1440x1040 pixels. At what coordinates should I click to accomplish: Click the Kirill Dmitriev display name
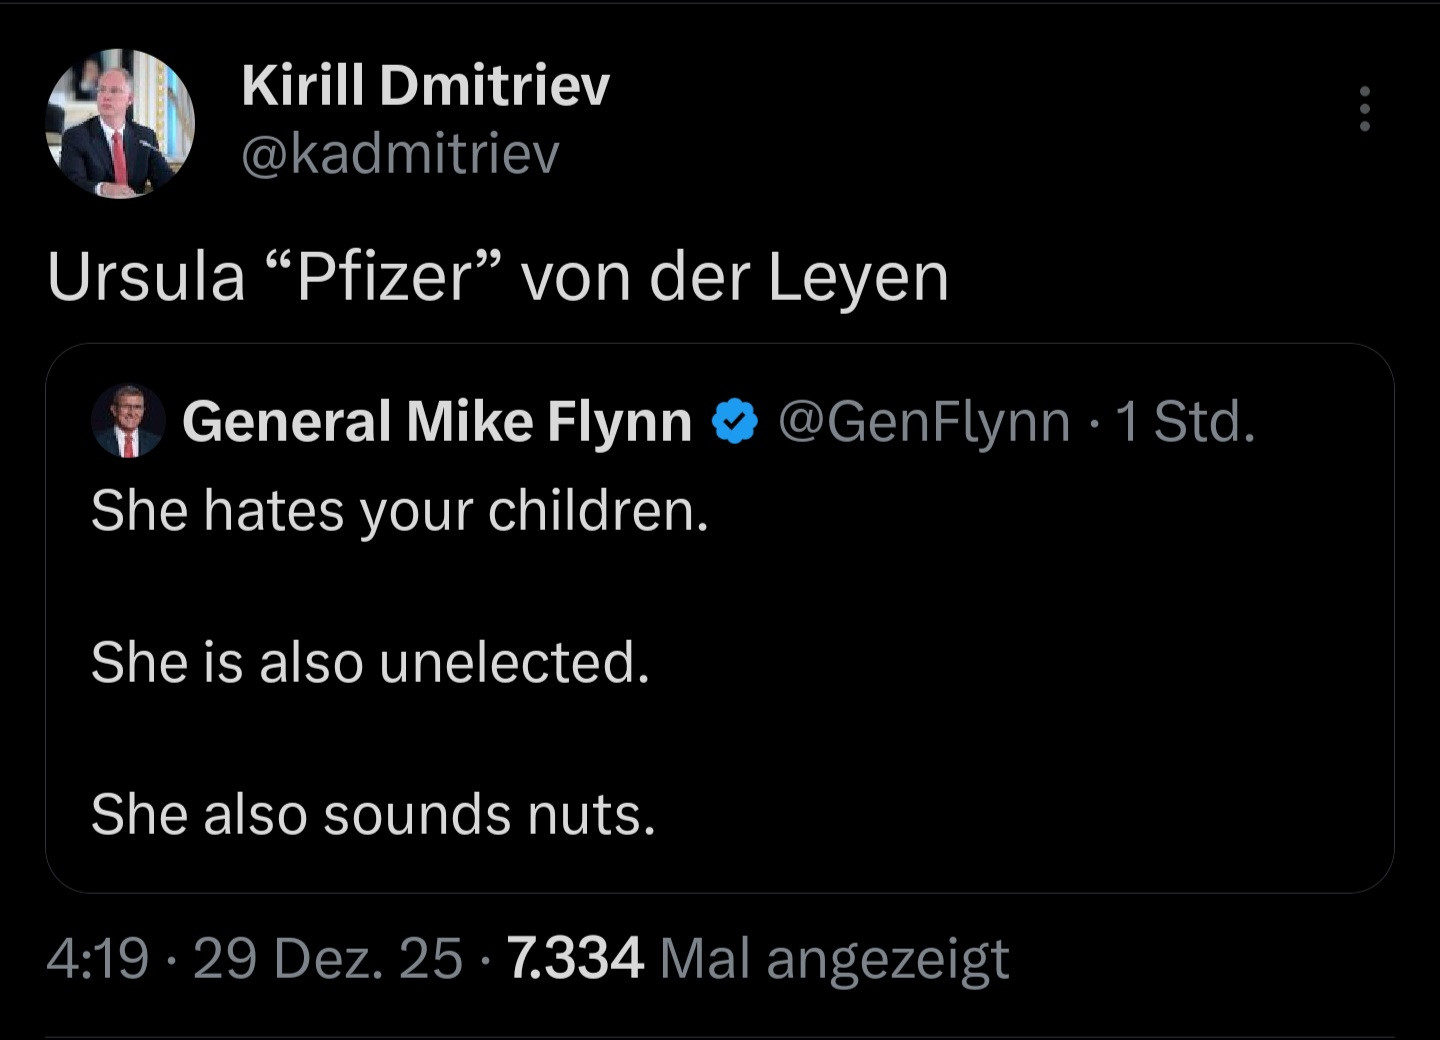[x=425, y=84]
